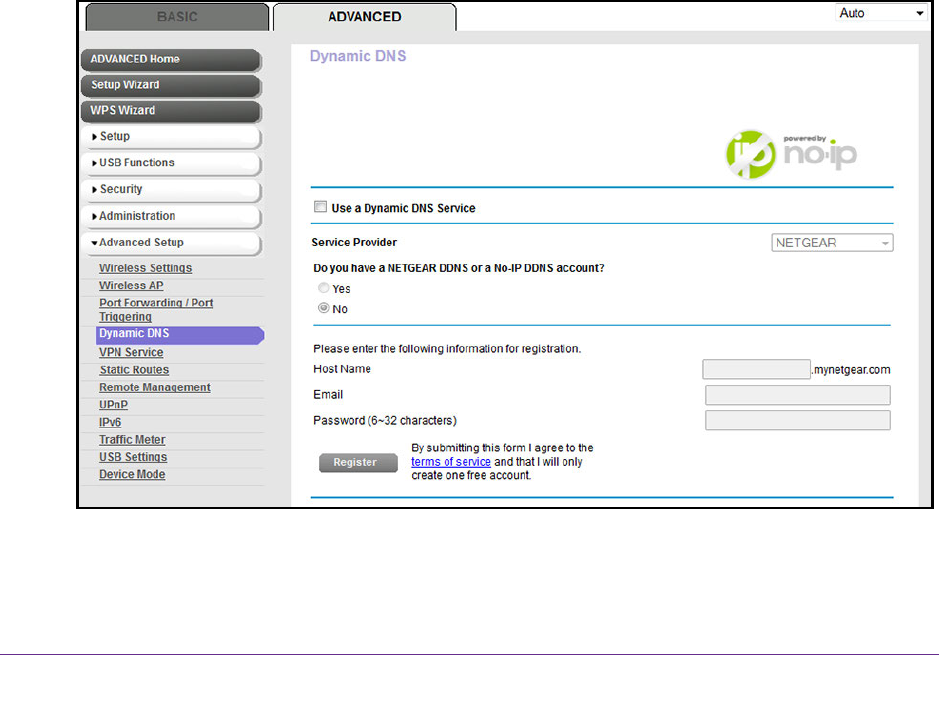Viewport: 941px width, 722px height.
Task: Open Wireless AP page
Action: tap(131, 286)
